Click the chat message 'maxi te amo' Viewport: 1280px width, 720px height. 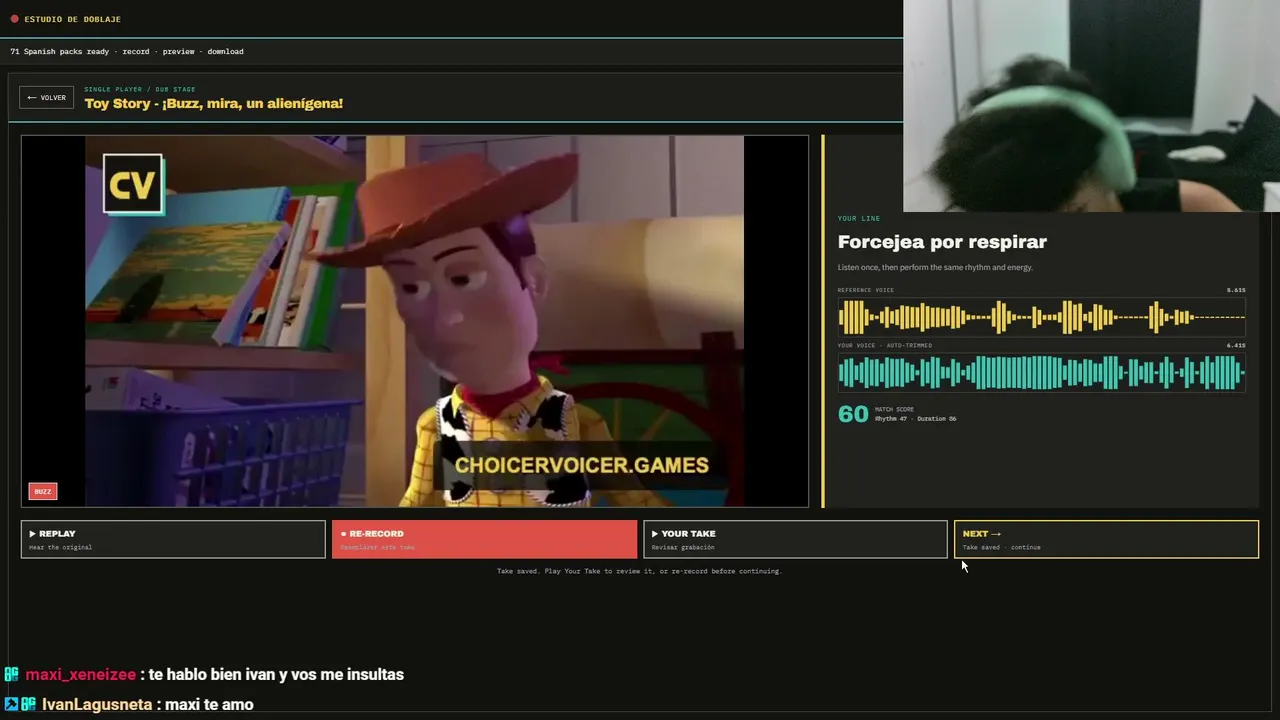point(209,705)
